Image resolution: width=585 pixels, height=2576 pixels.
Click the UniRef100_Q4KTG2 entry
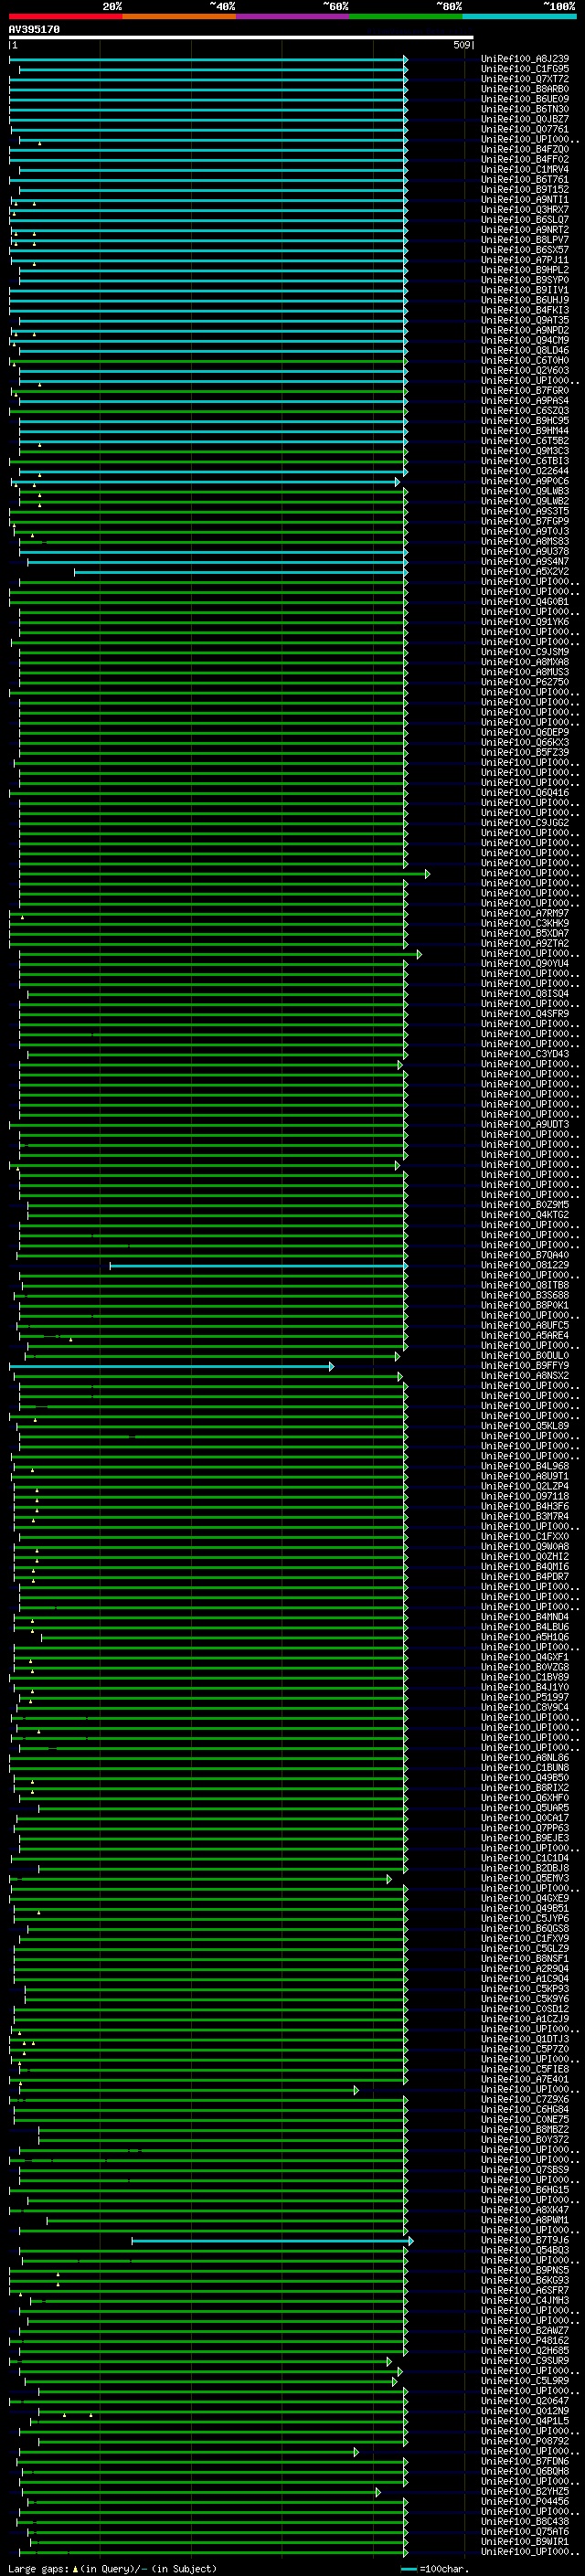pos(525,1215)
